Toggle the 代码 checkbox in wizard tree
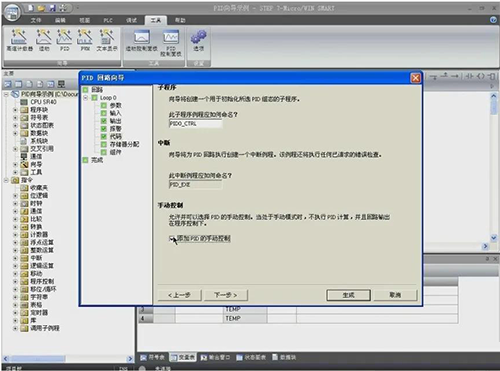This screenshot has height=371, width=500. pos(104,136)
